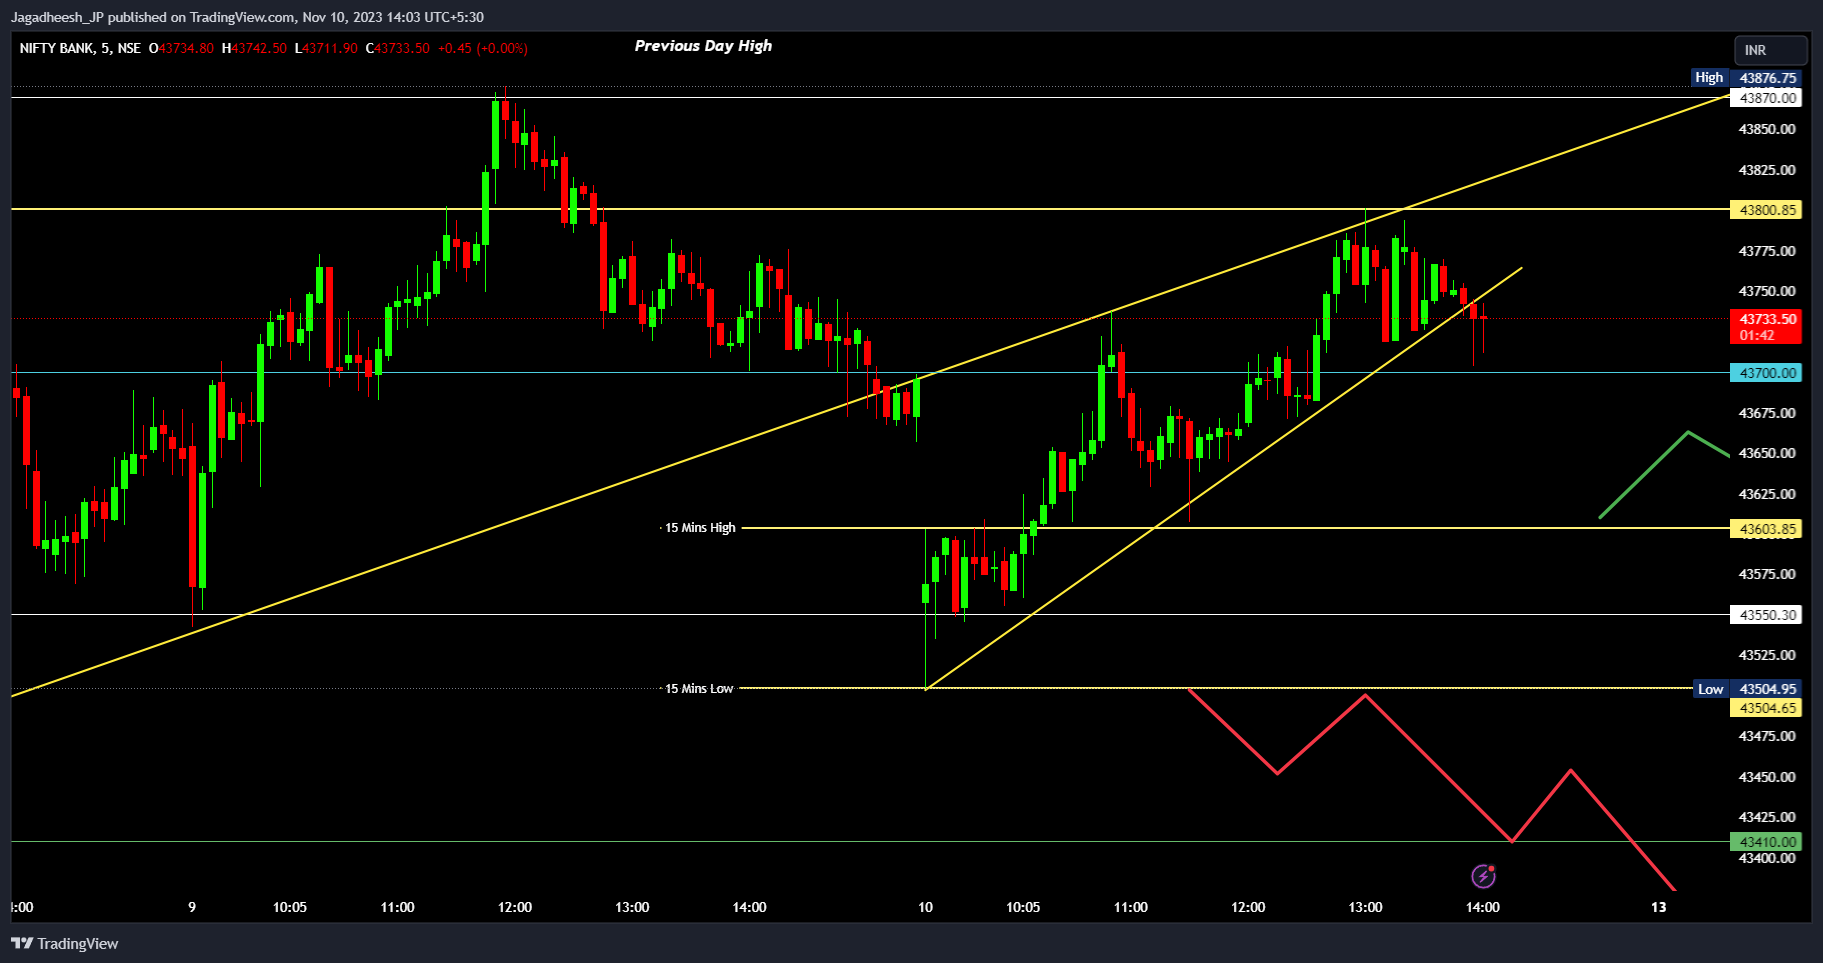The image size is (1823, 963).
Task: Click the TradingView logo at bottom left
Action: click(x=65, y=943)
